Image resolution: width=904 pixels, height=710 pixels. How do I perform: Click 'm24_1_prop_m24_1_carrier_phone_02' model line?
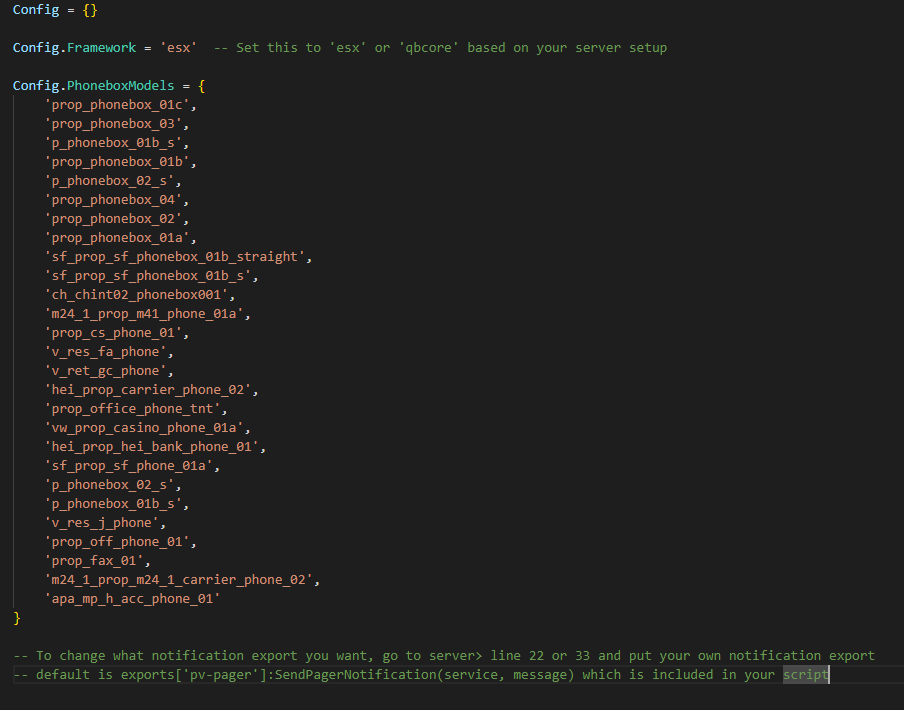click(179, 580)
